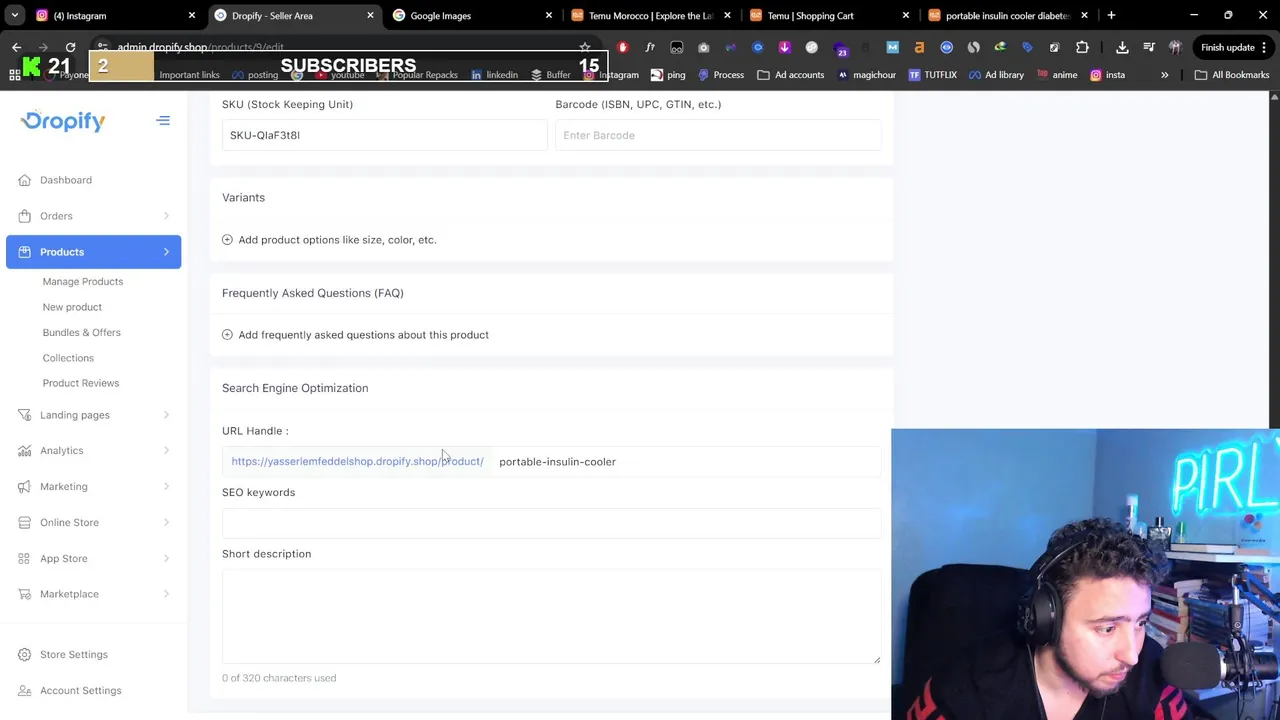This screenshot has height=720, width=1280.
Task: Click the camera screenshot extension icon
Action: pos(703,47)
